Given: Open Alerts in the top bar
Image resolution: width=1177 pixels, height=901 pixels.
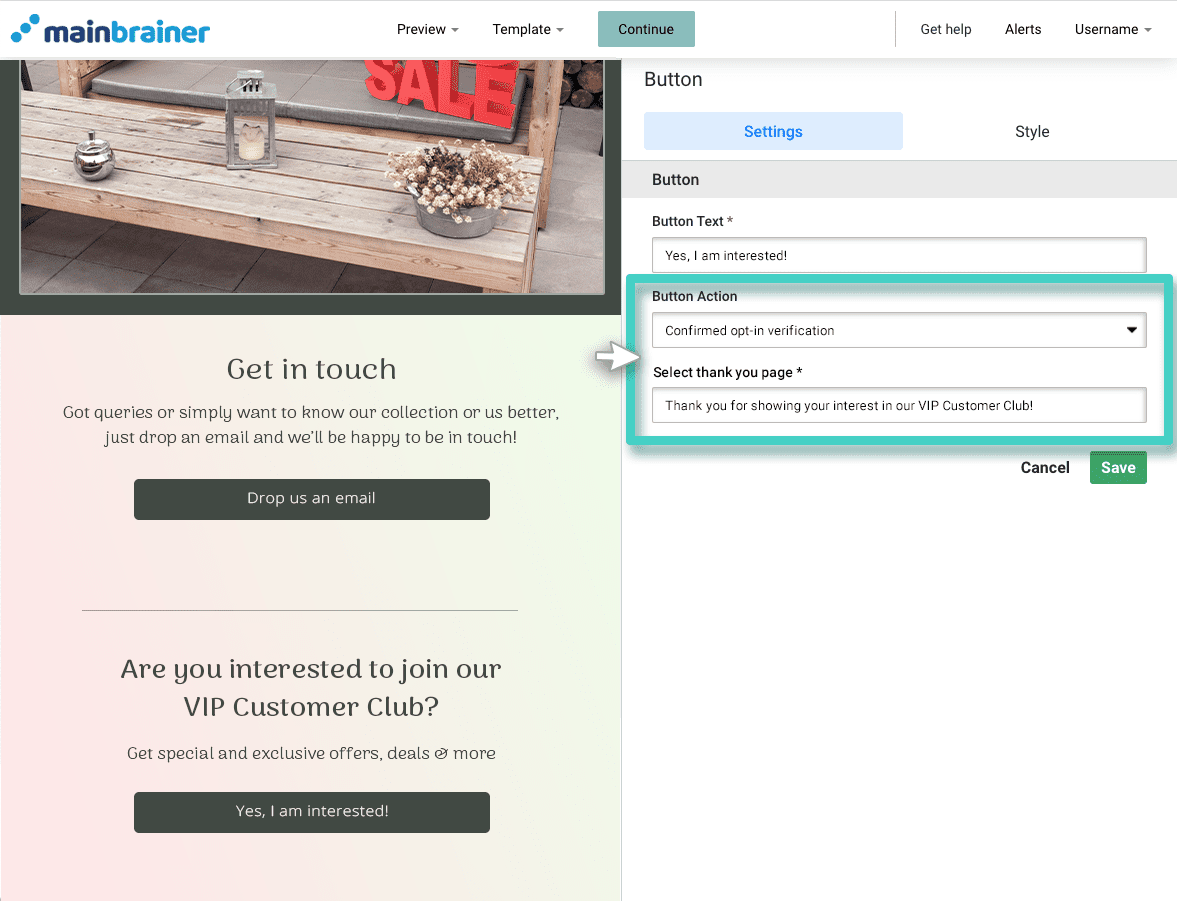Looking at the screenshot, I should point(1022,29).
